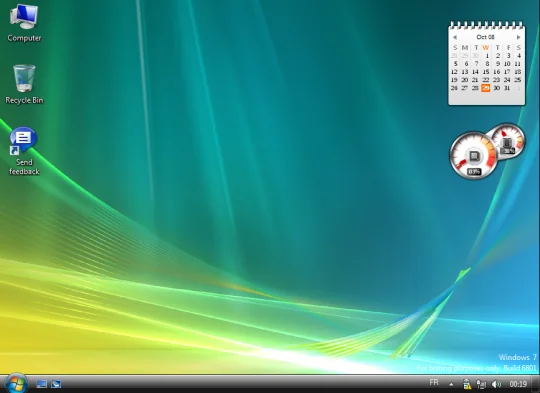Go to previous month in calendar gadget
This screenshot has width=540, height=393.
455,37
